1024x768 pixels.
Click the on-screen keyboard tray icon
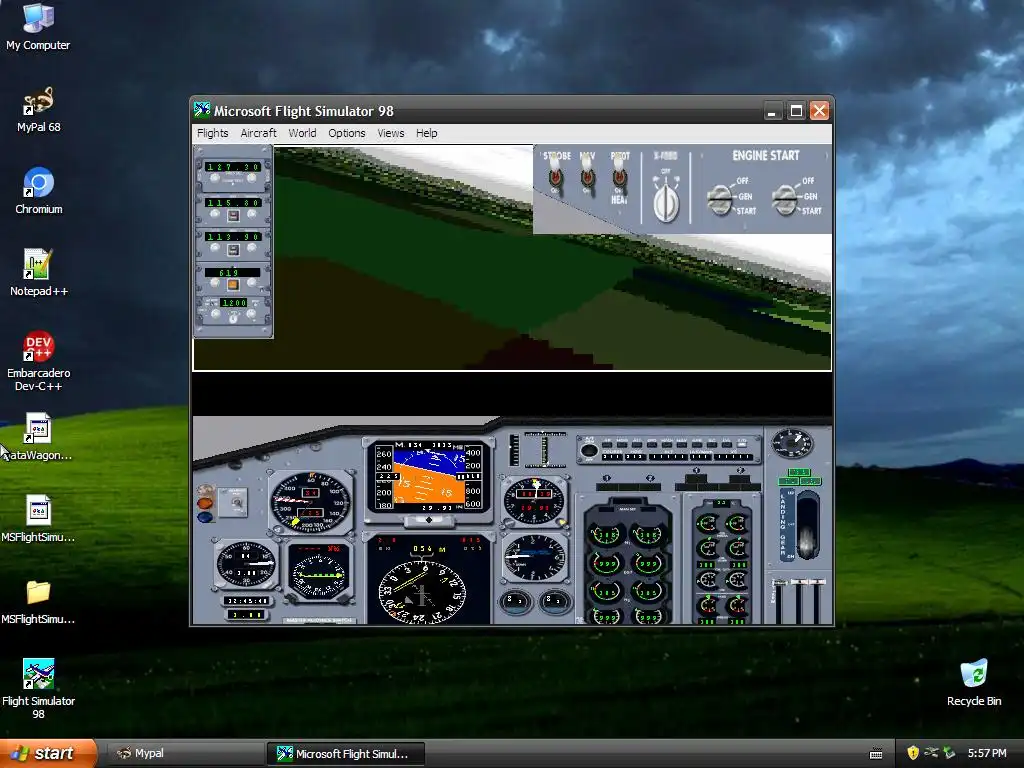[x=876, y=754]
